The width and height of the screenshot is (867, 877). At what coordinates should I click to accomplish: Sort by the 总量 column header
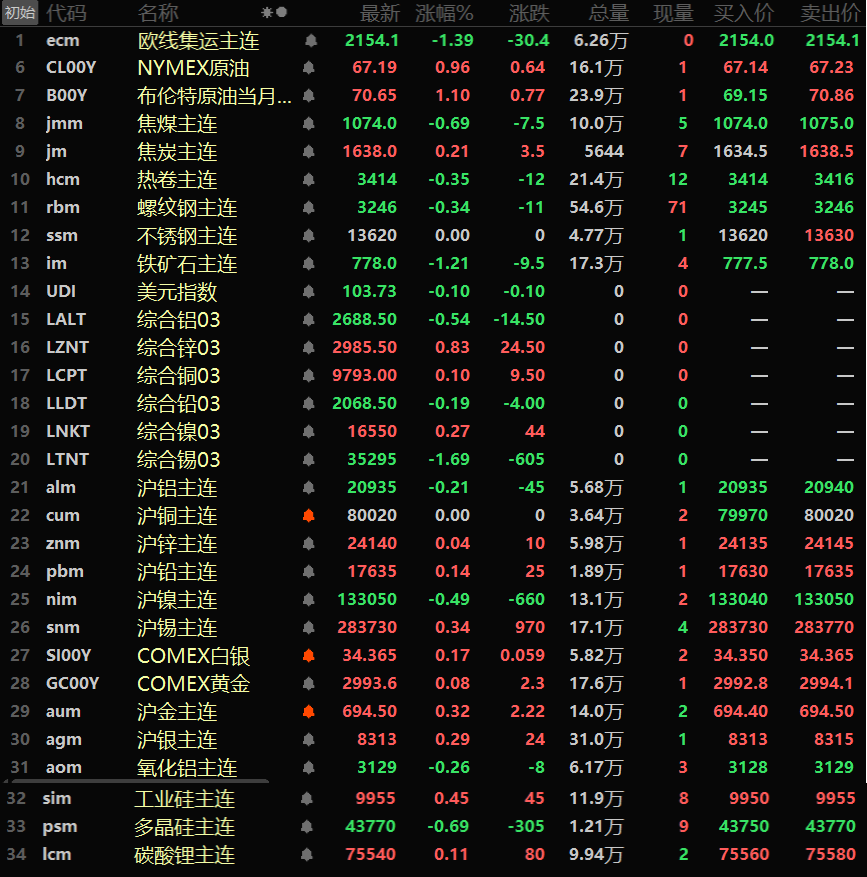pyautogui.click(x=609, y=13)
